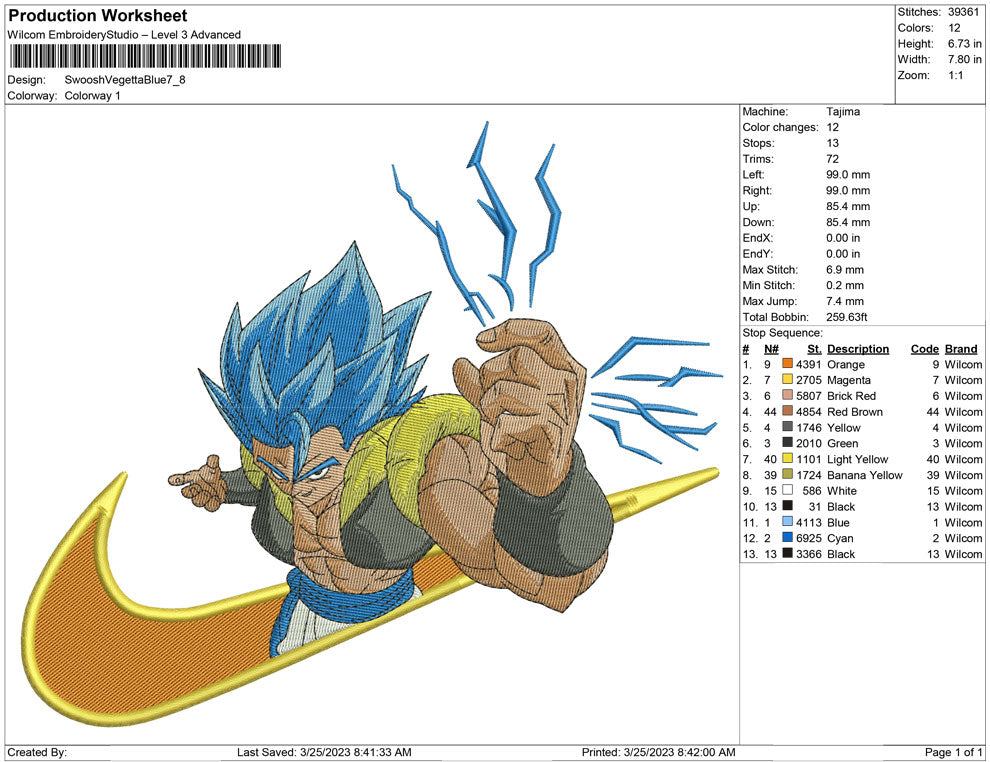Click the Cyan color swatch in stop 12

(787, 538)
